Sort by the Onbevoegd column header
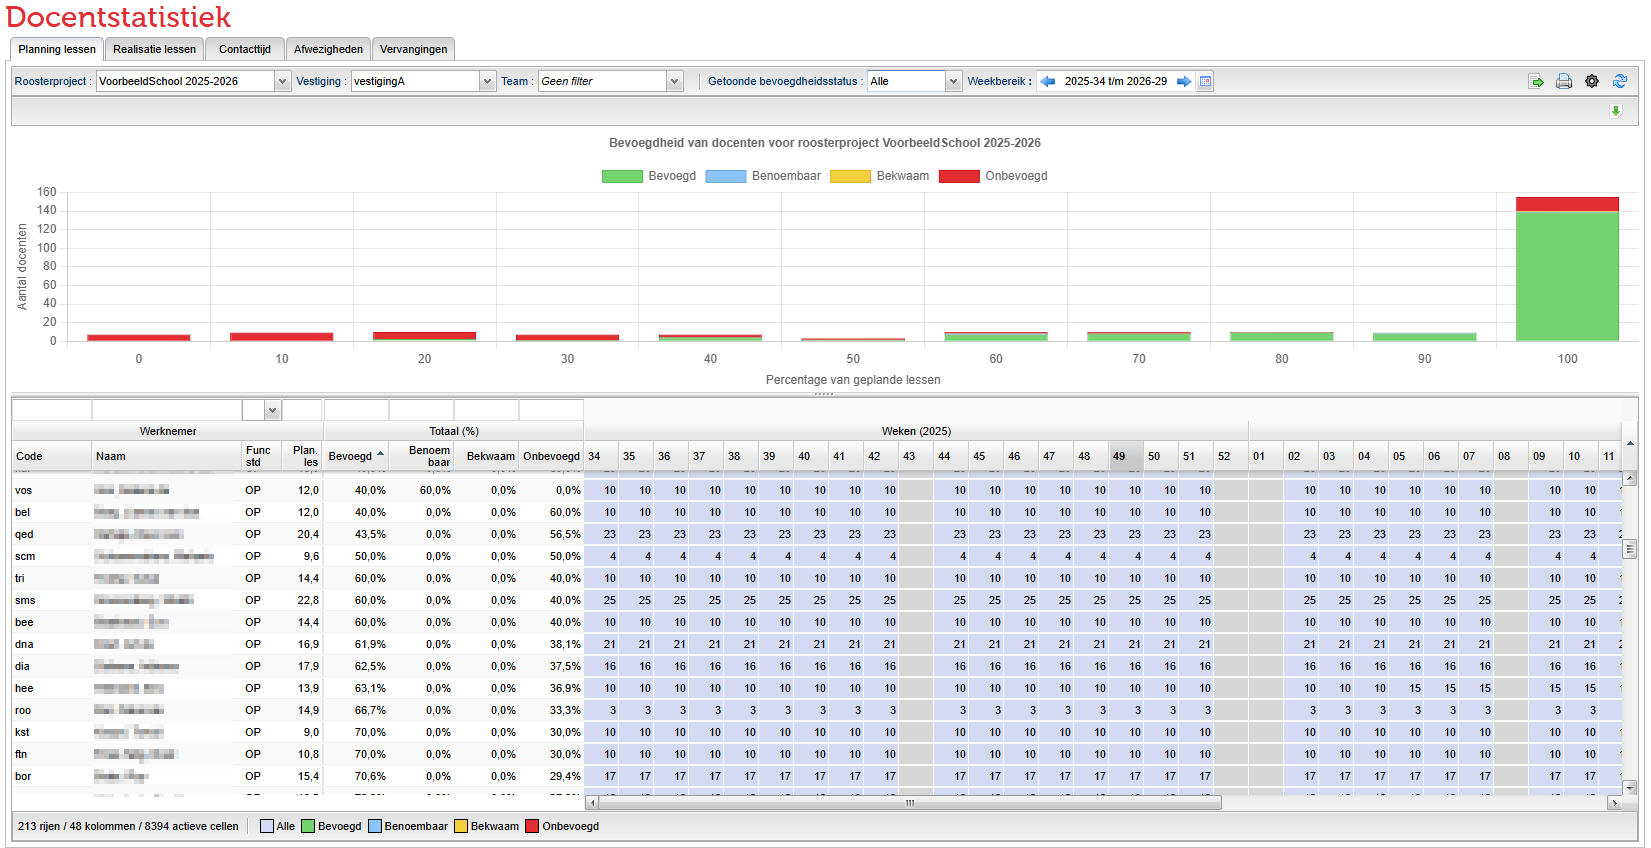The image size is (1651, 848). pos(551,457)
